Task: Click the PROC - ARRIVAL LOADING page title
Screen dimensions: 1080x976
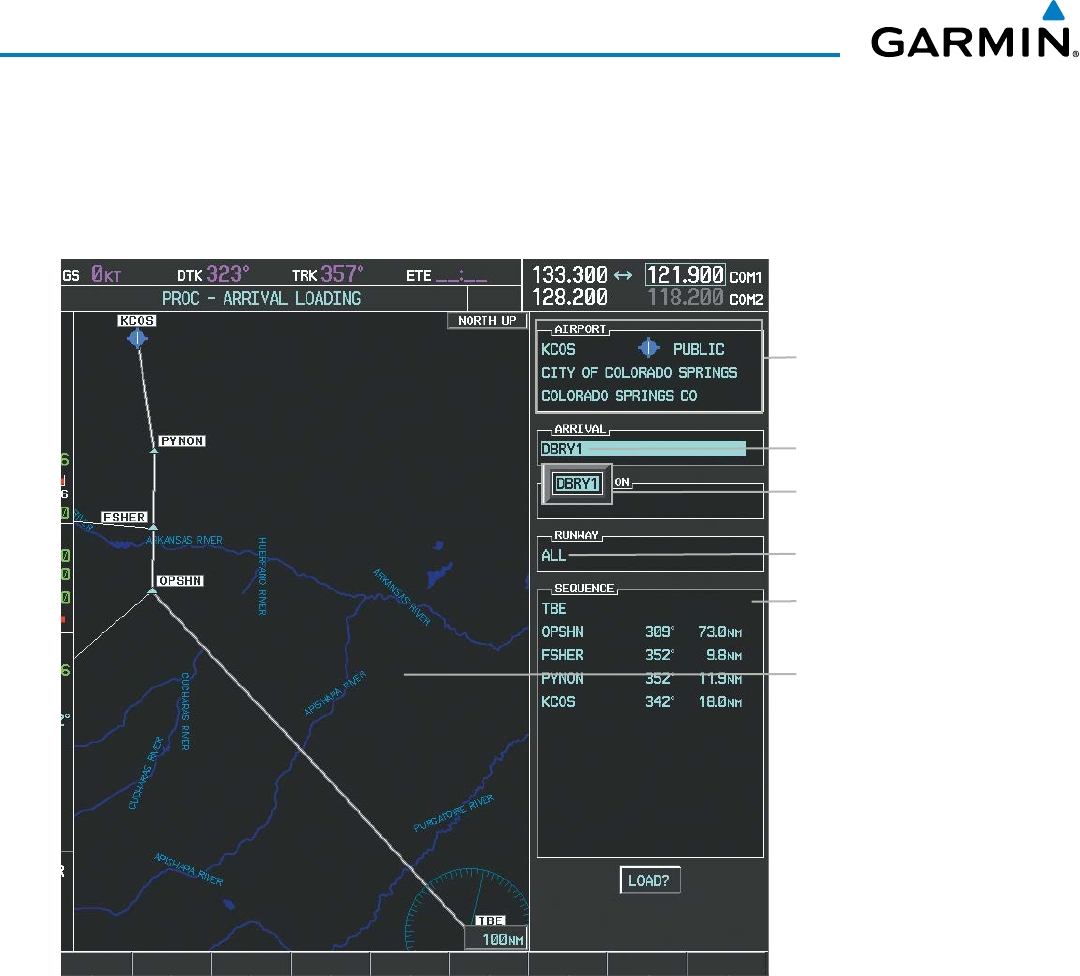Action: [x=262, y=299]
